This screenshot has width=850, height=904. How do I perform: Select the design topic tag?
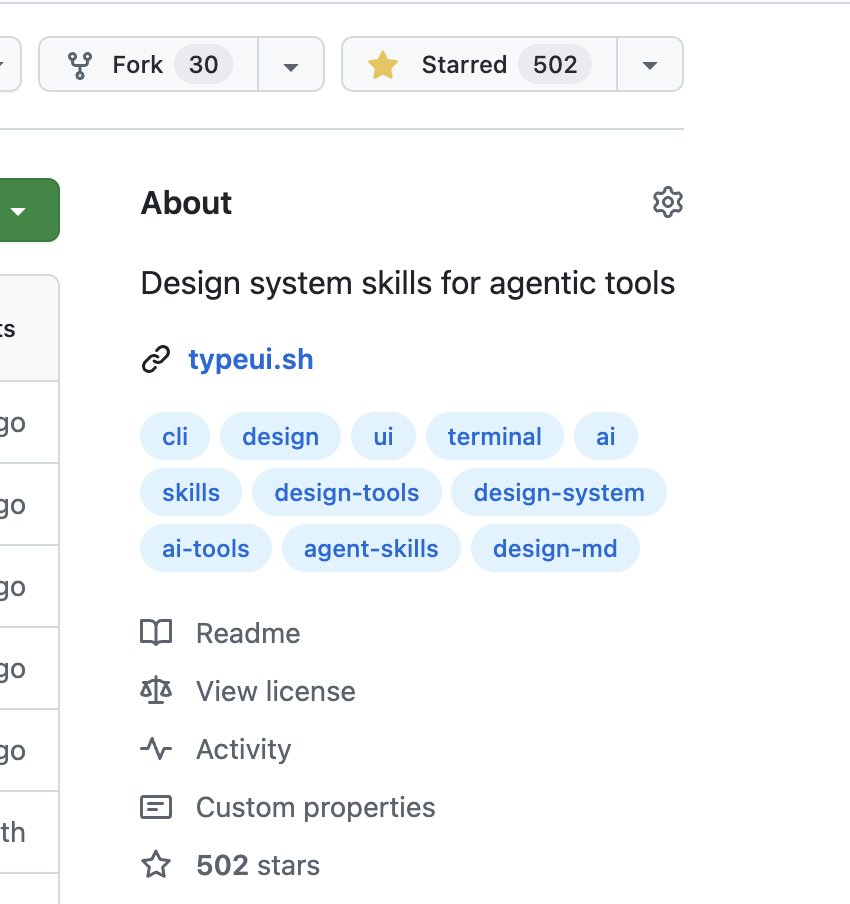click(280, 436)
